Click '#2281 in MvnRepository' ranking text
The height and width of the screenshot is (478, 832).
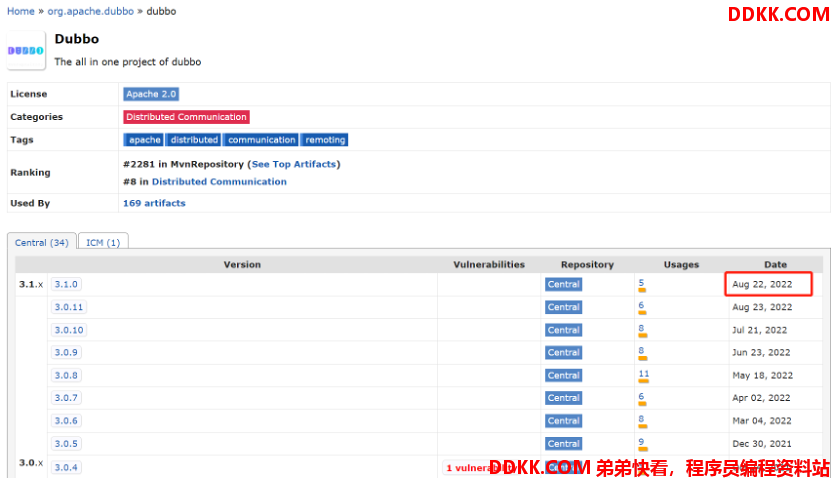183,164
